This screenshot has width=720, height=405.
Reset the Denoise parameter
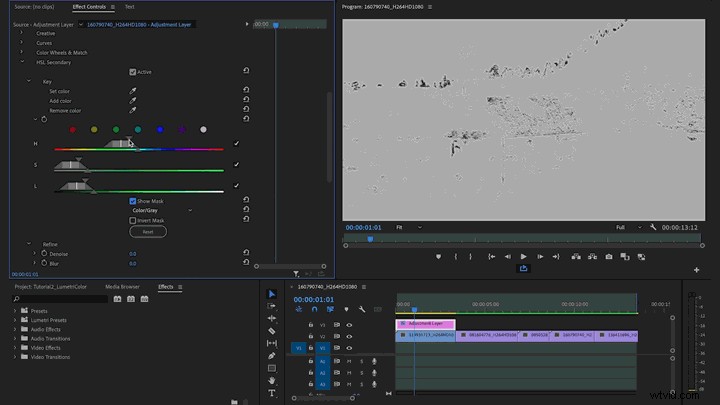pos(246,253)
